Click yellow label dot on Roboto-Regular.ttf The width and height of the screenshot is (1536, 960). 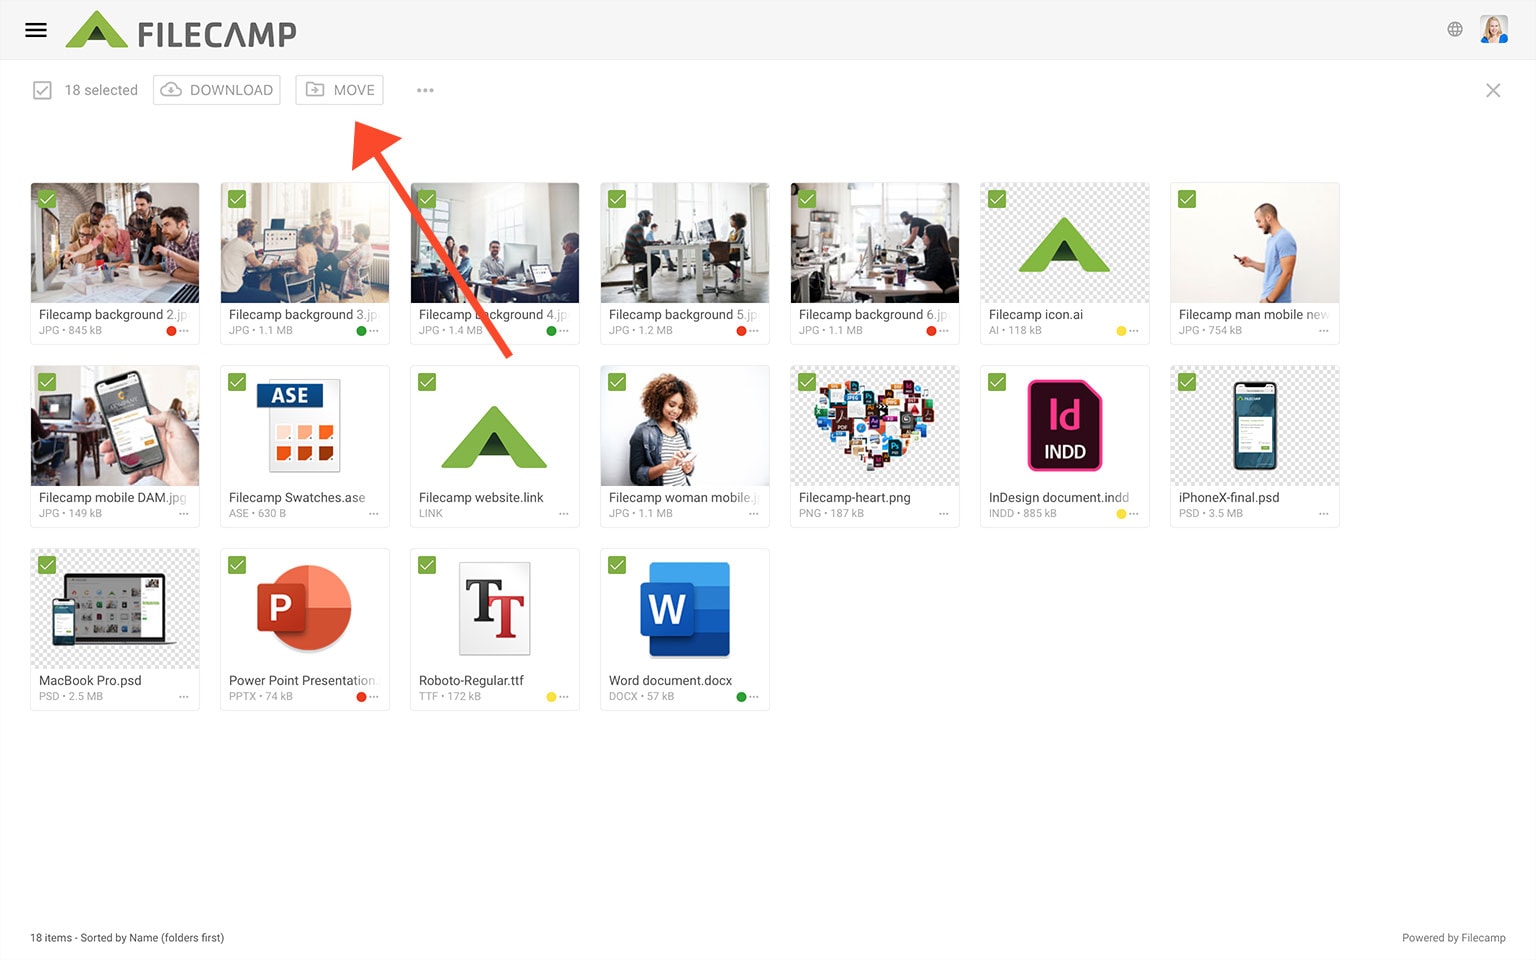(x=551, y=697)
